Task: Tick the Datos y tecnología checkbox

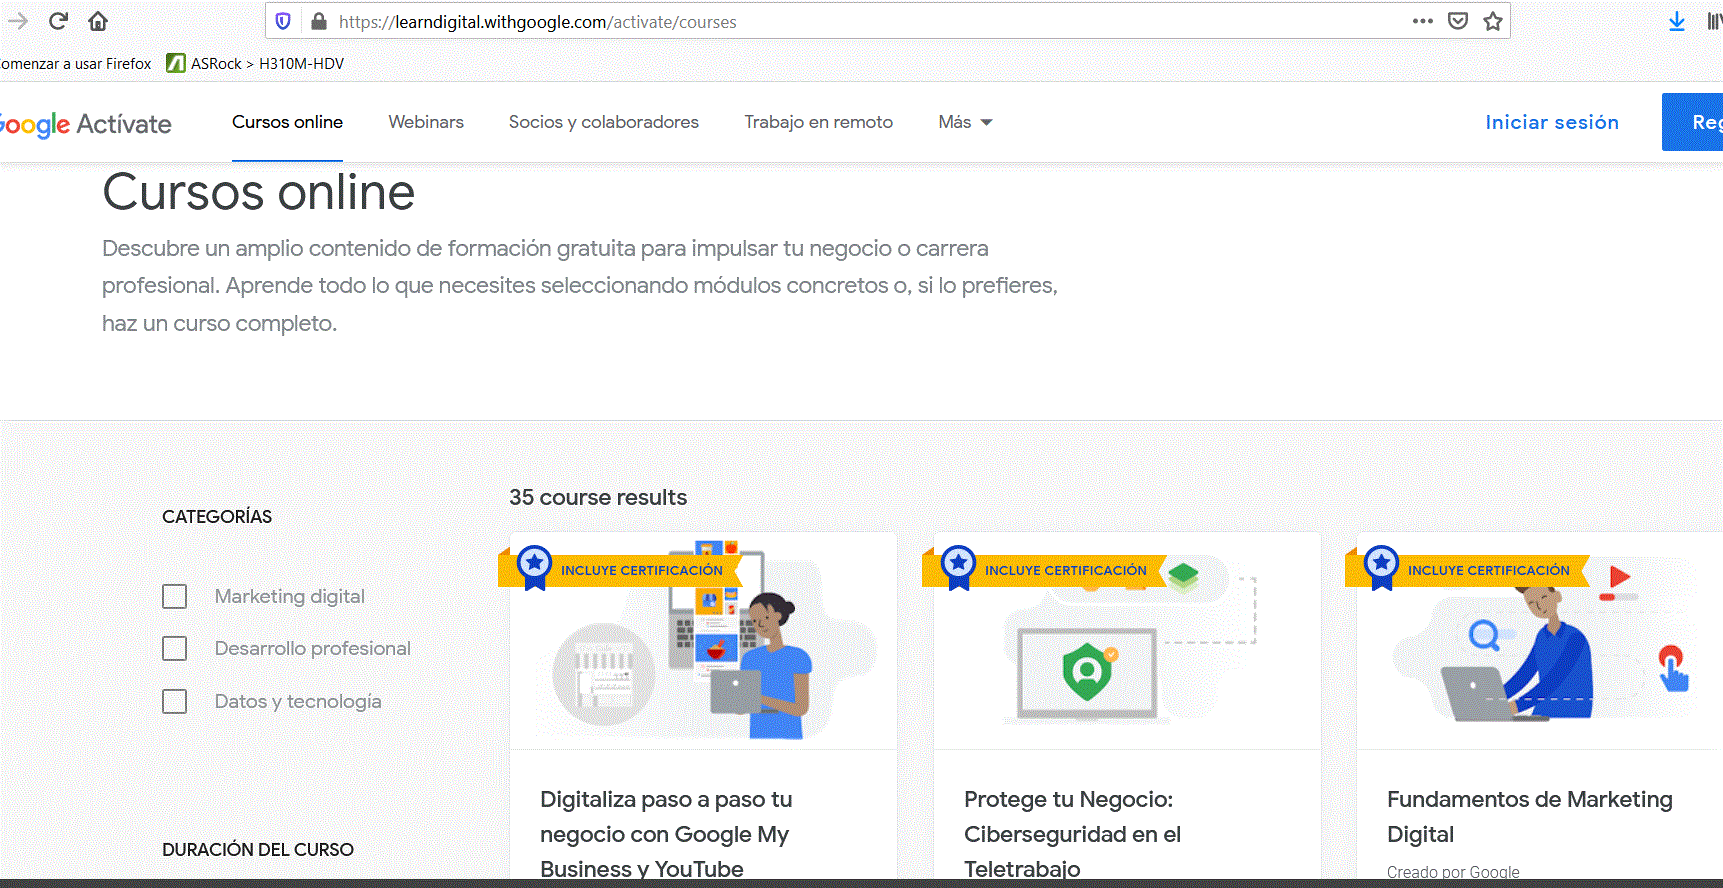Action: pos(175,701)
